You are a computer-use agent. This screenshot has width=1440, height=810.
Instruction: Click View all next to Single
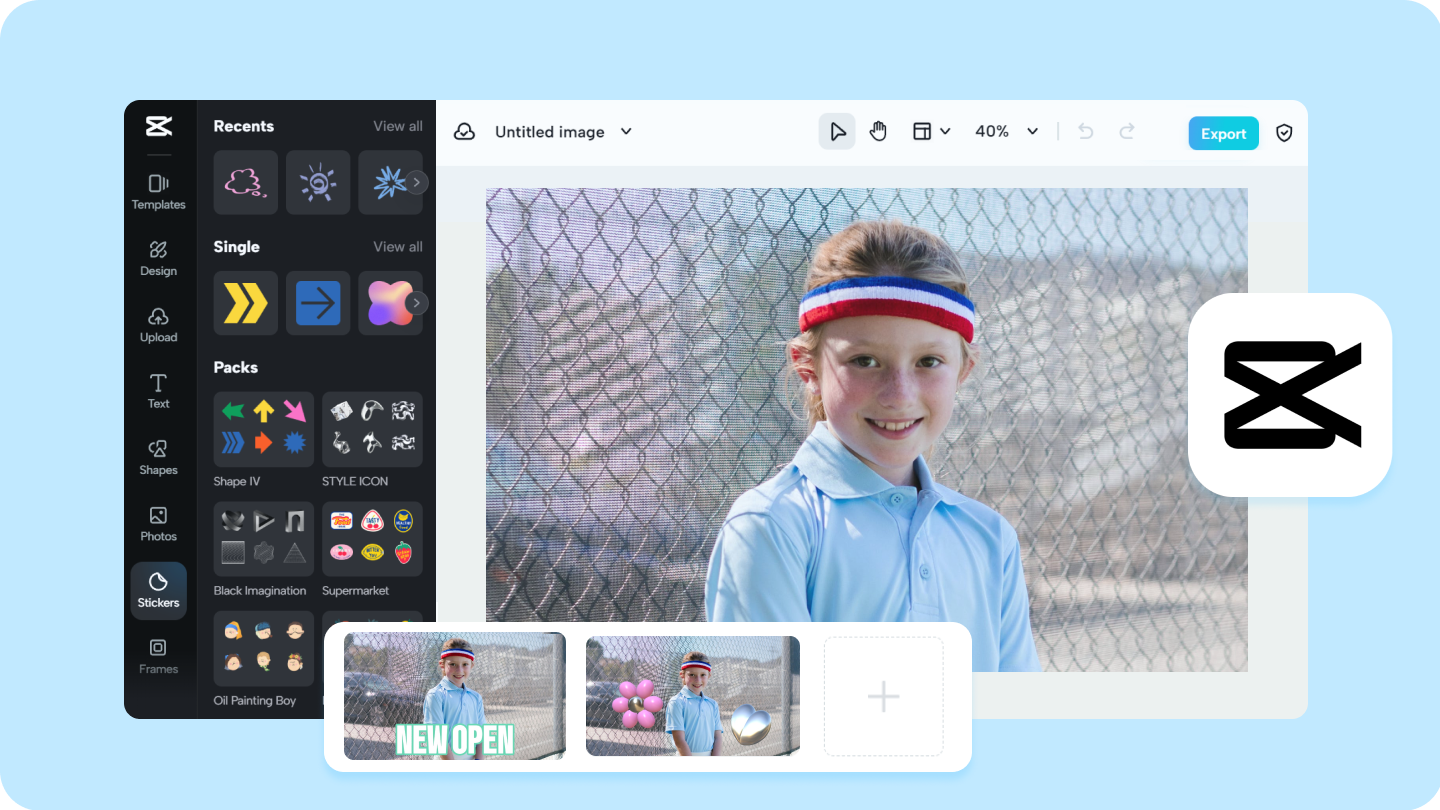click(398, 247)
